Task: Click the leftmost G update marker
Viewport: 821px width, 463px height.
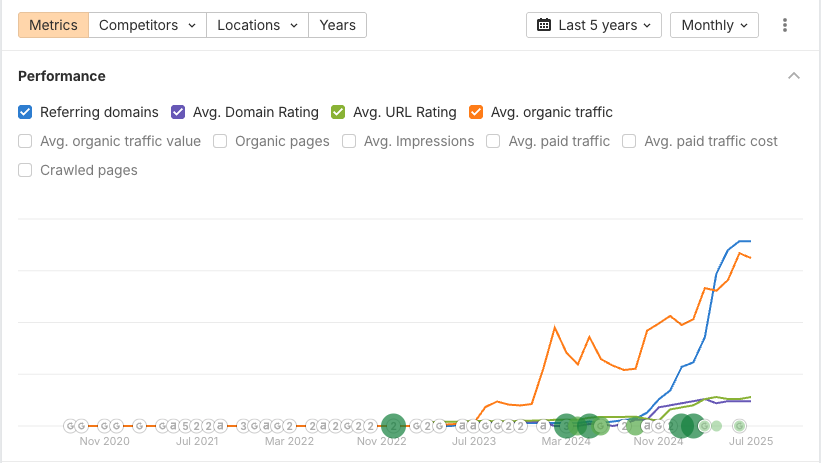Action: coord(71,426)
